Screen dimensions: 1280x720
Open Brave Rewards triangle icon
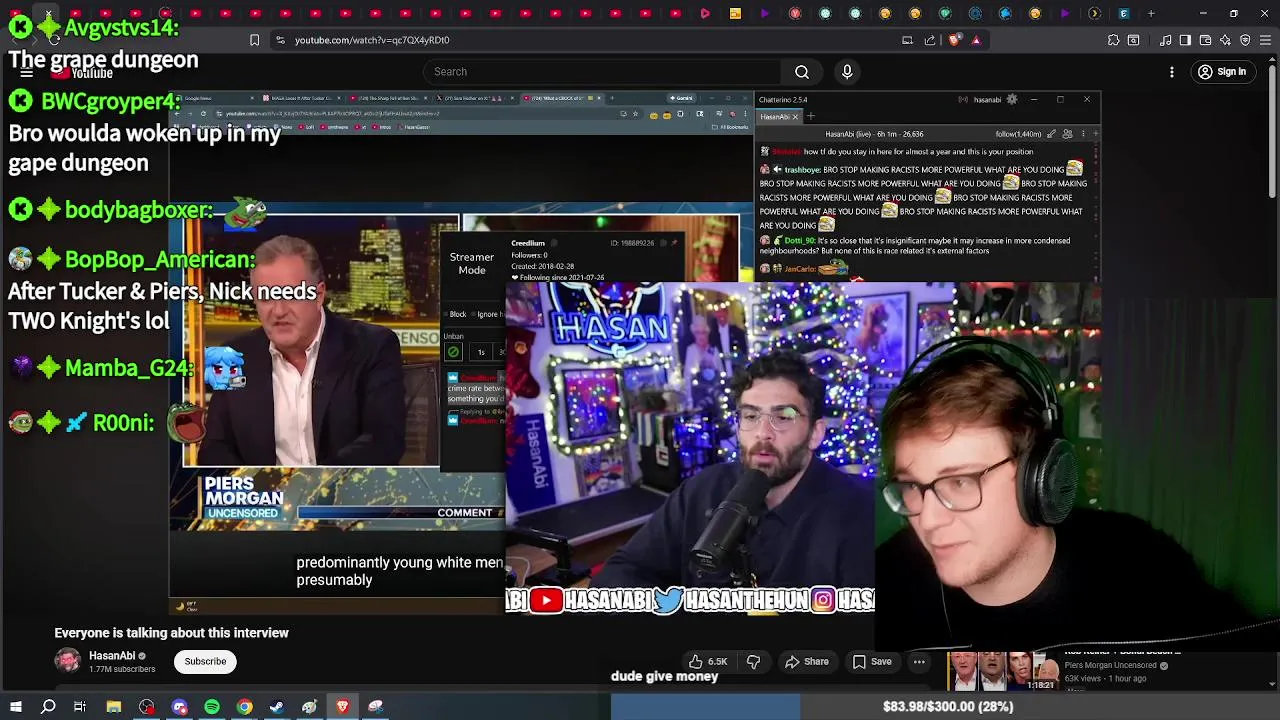coord(976,40)
